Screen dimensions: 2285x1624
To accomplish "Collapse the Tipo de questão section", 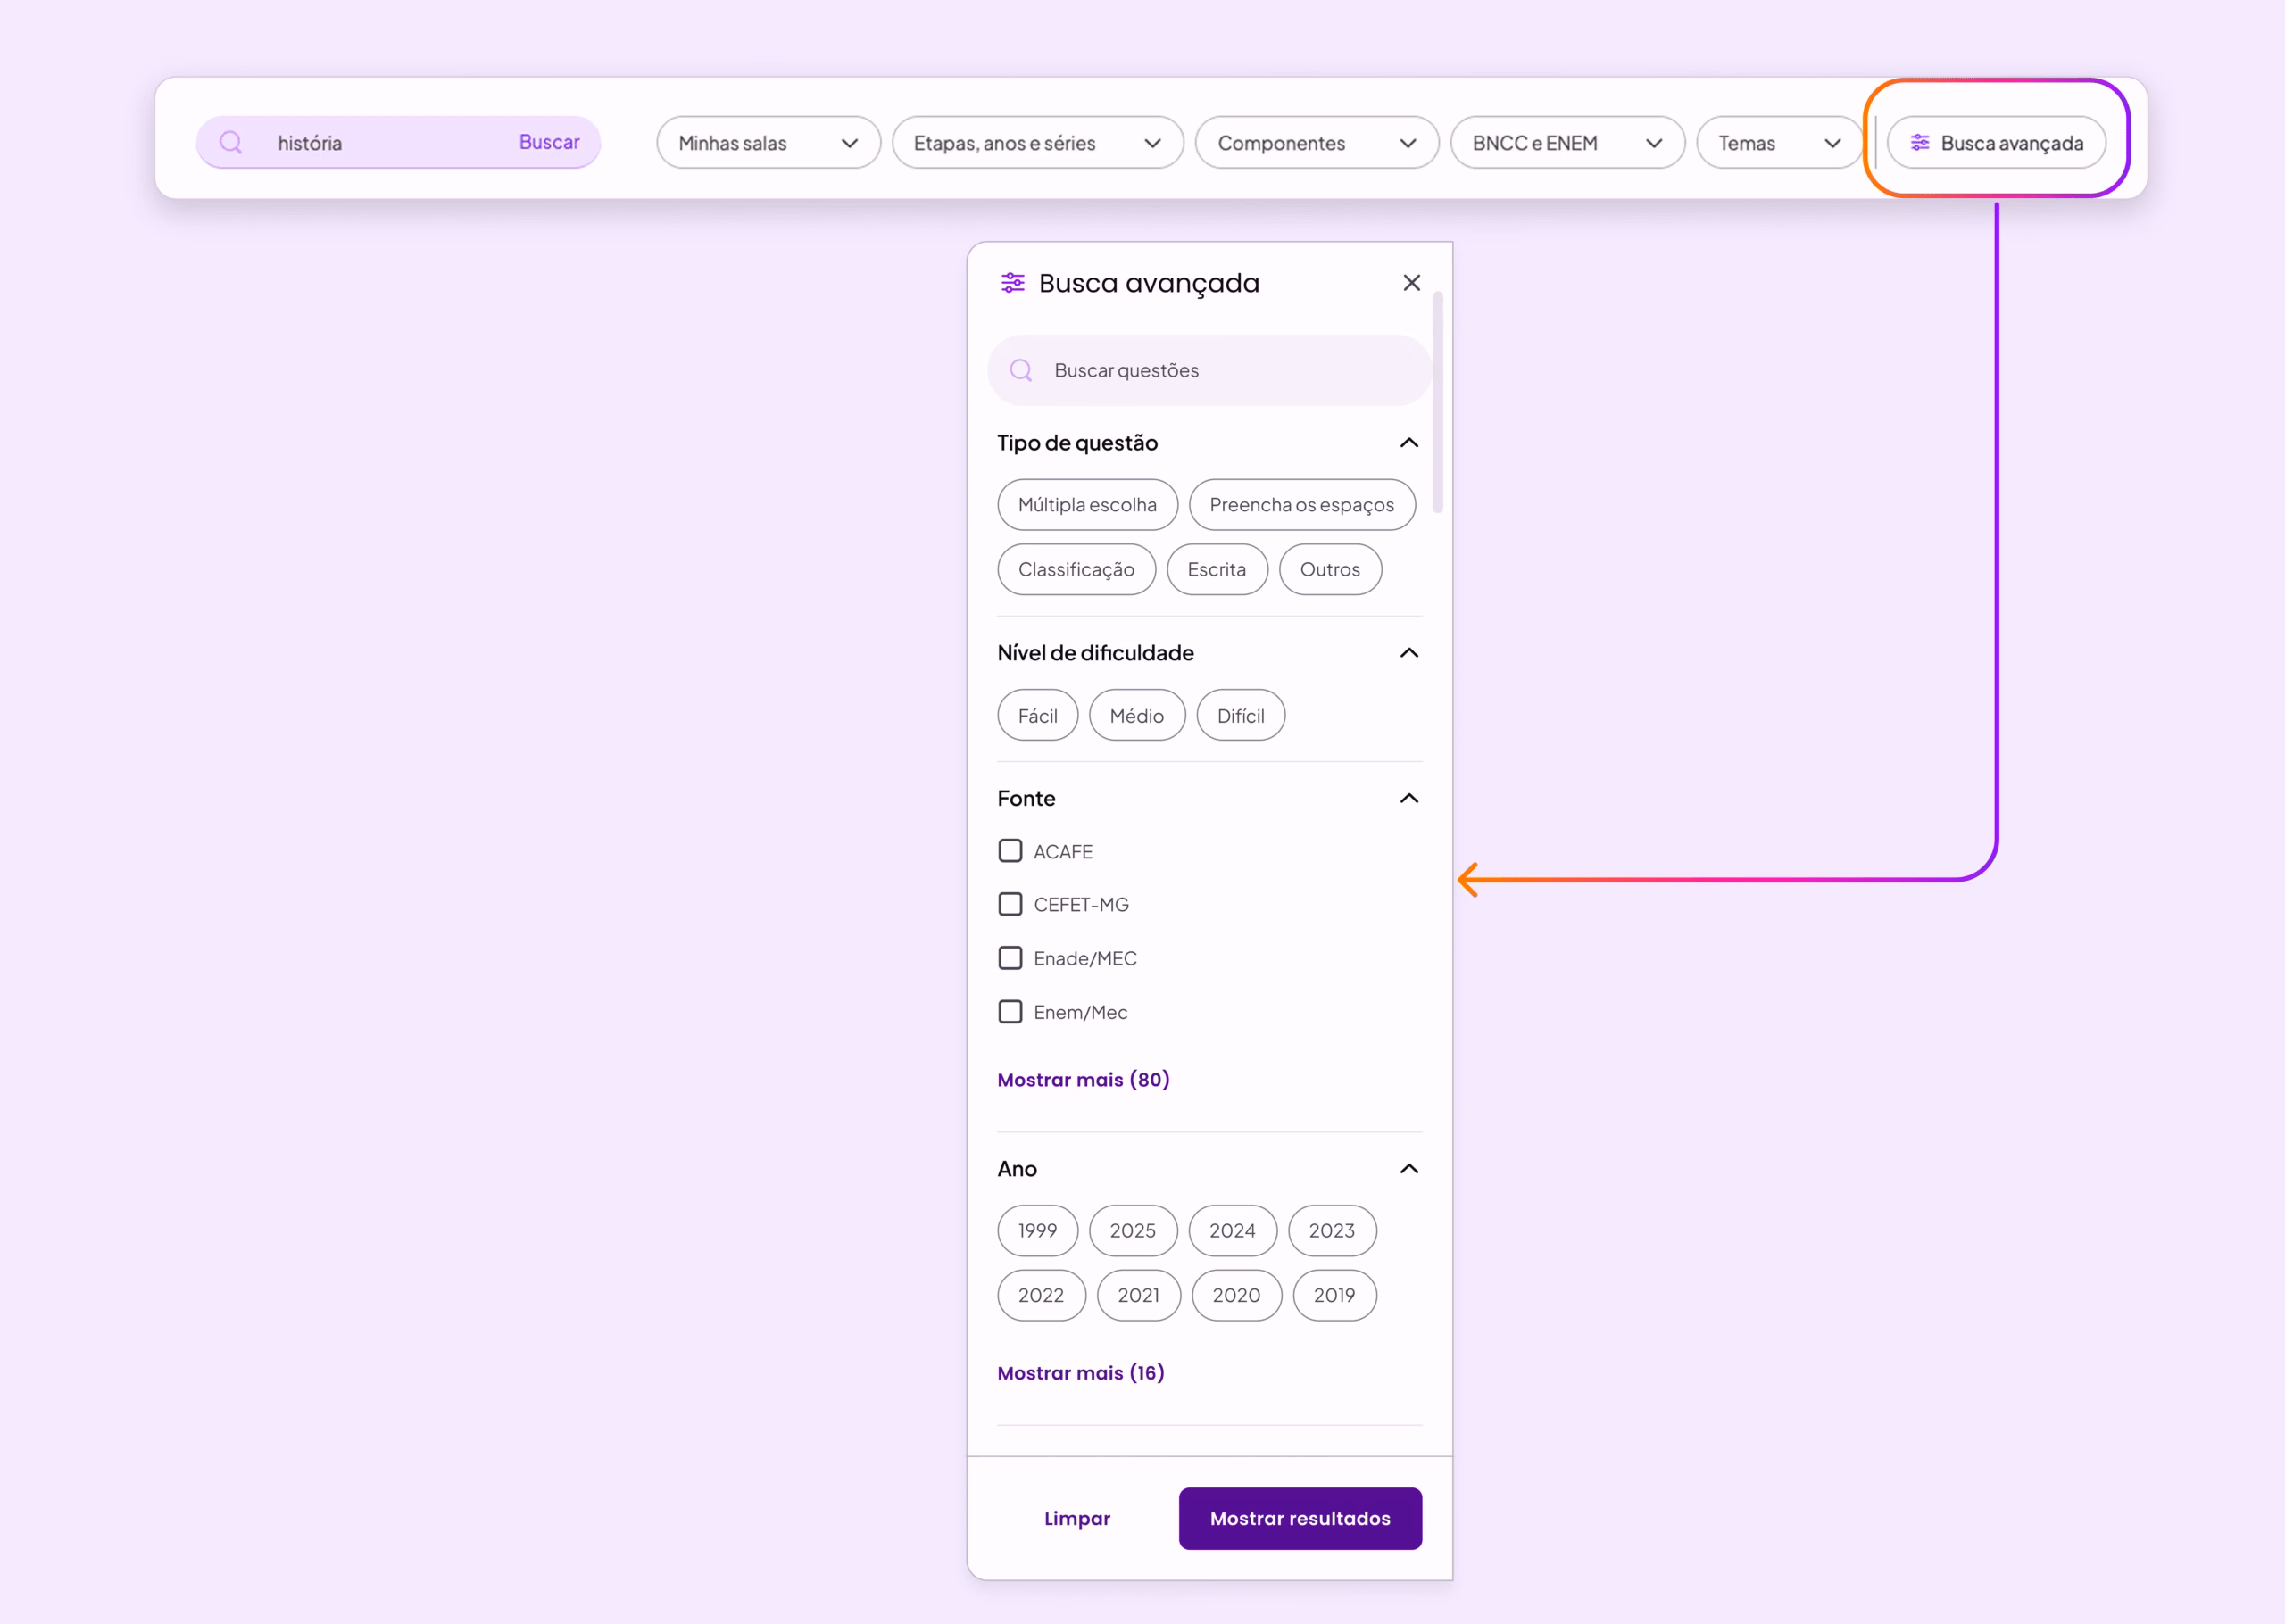I will point(1409,442).
